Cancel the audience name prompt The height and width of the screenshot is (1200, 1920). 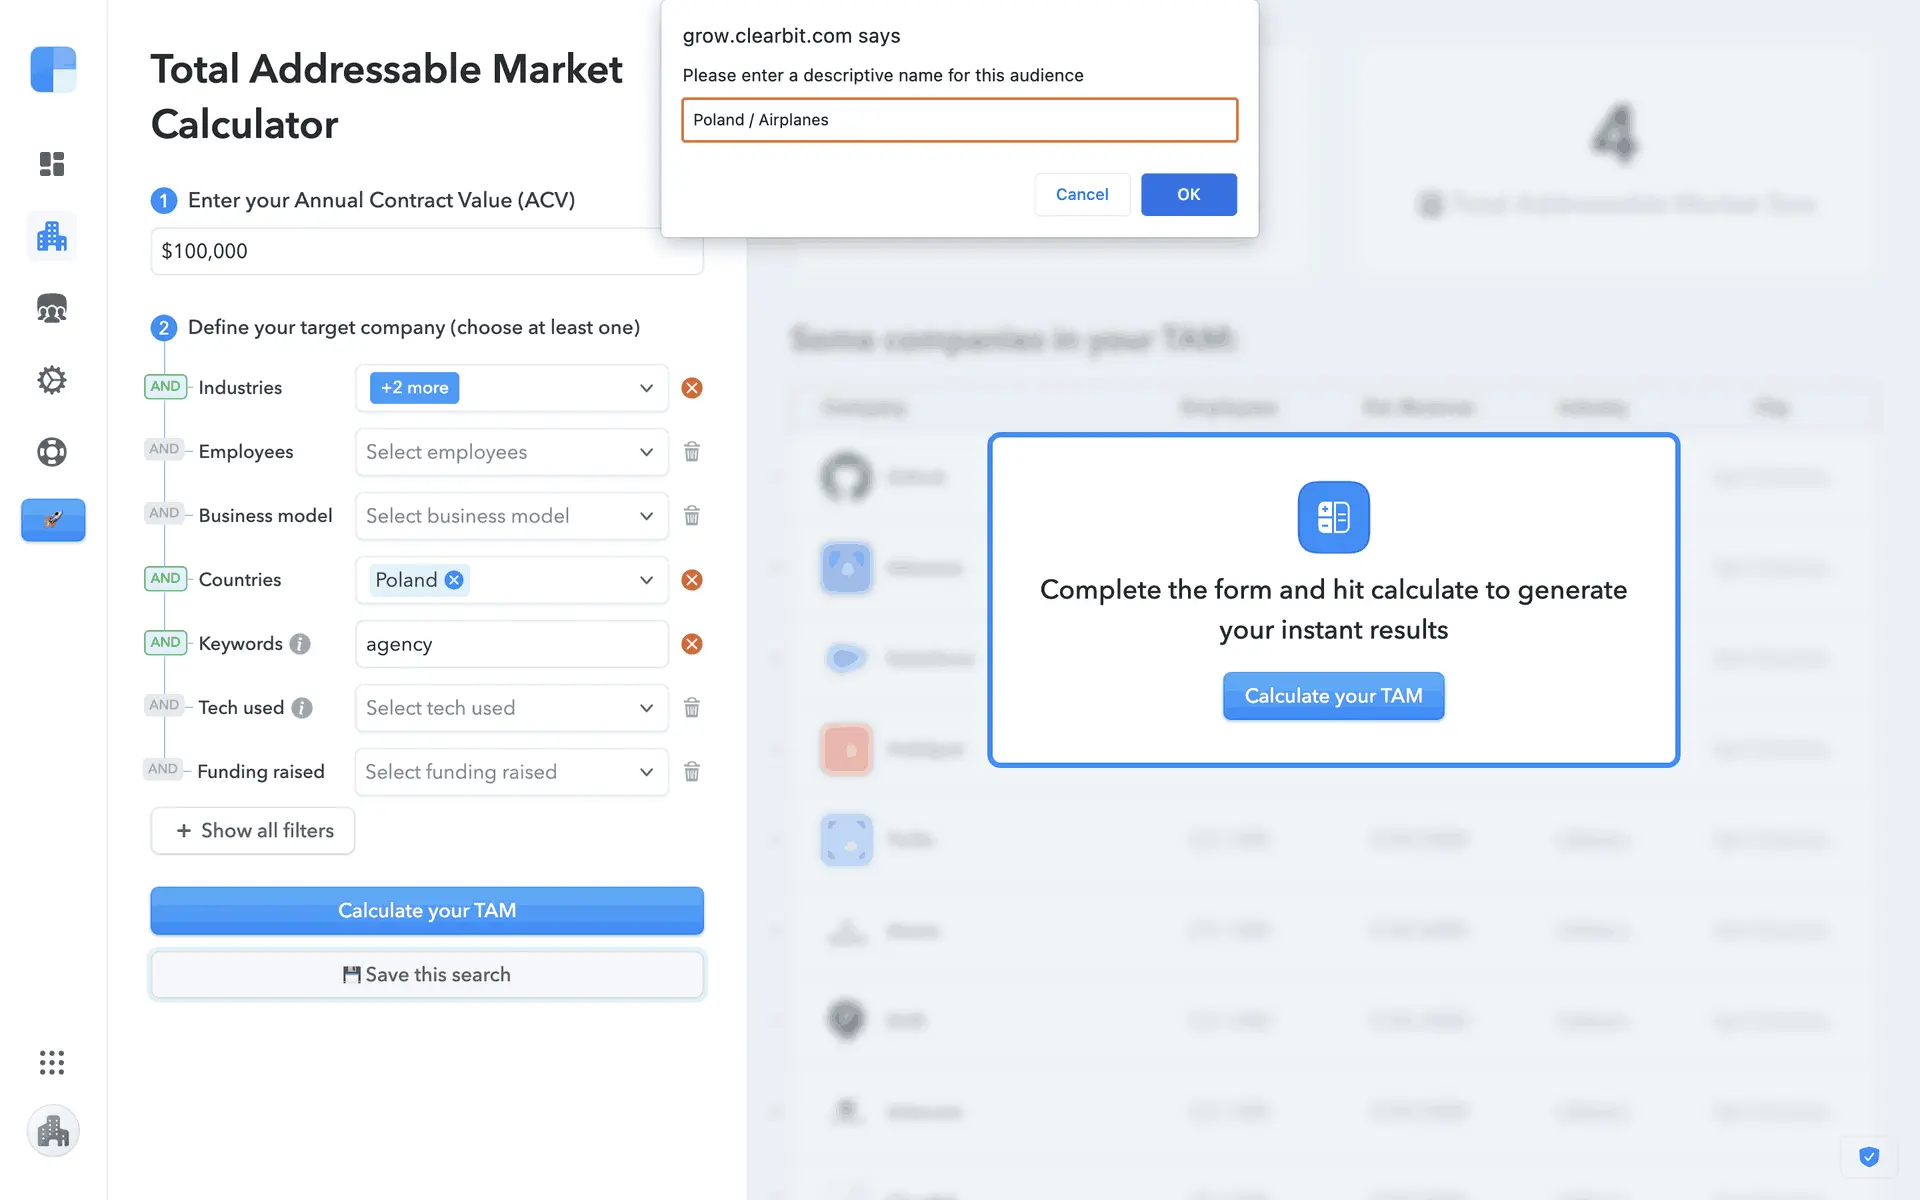pos(1082,194)
